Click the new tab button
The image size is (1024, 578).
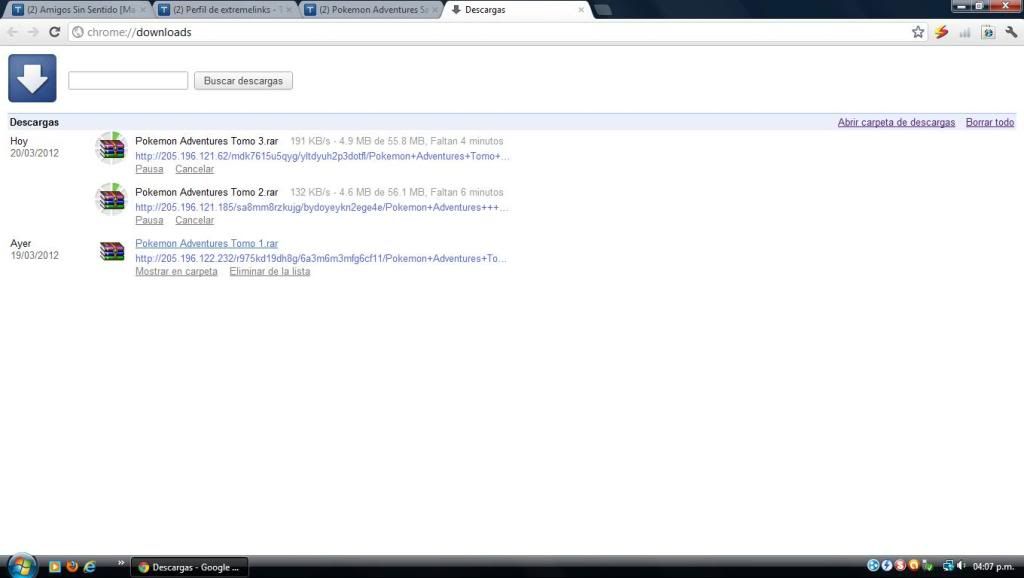(x=603, y=10)
